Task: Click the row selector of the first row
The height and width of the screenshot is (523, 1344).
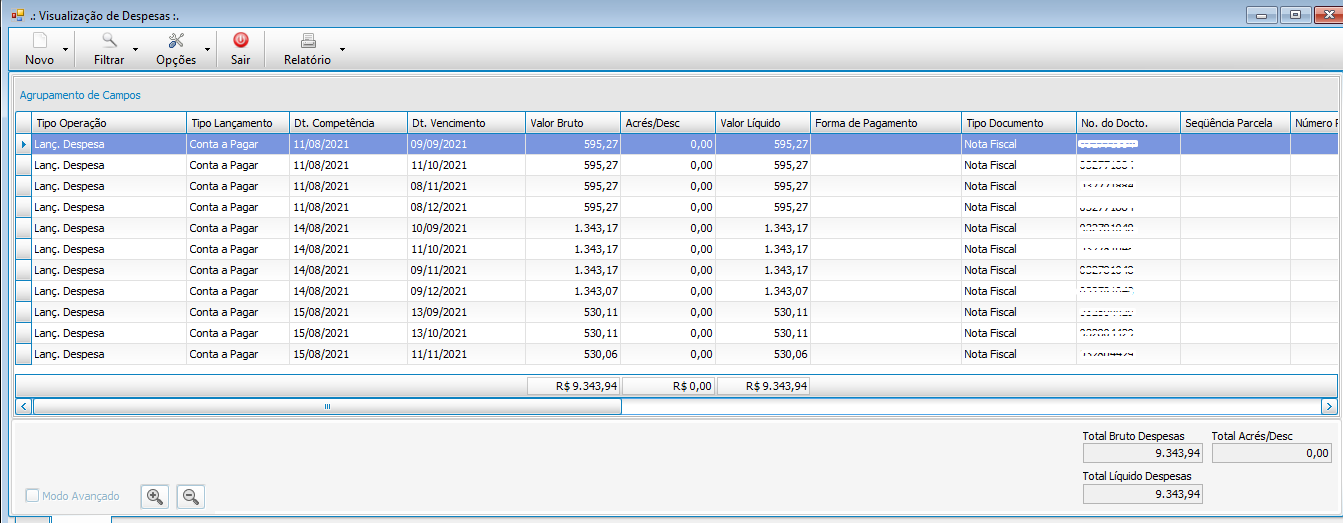Action: pyautogui.click(x=24, y=144)
